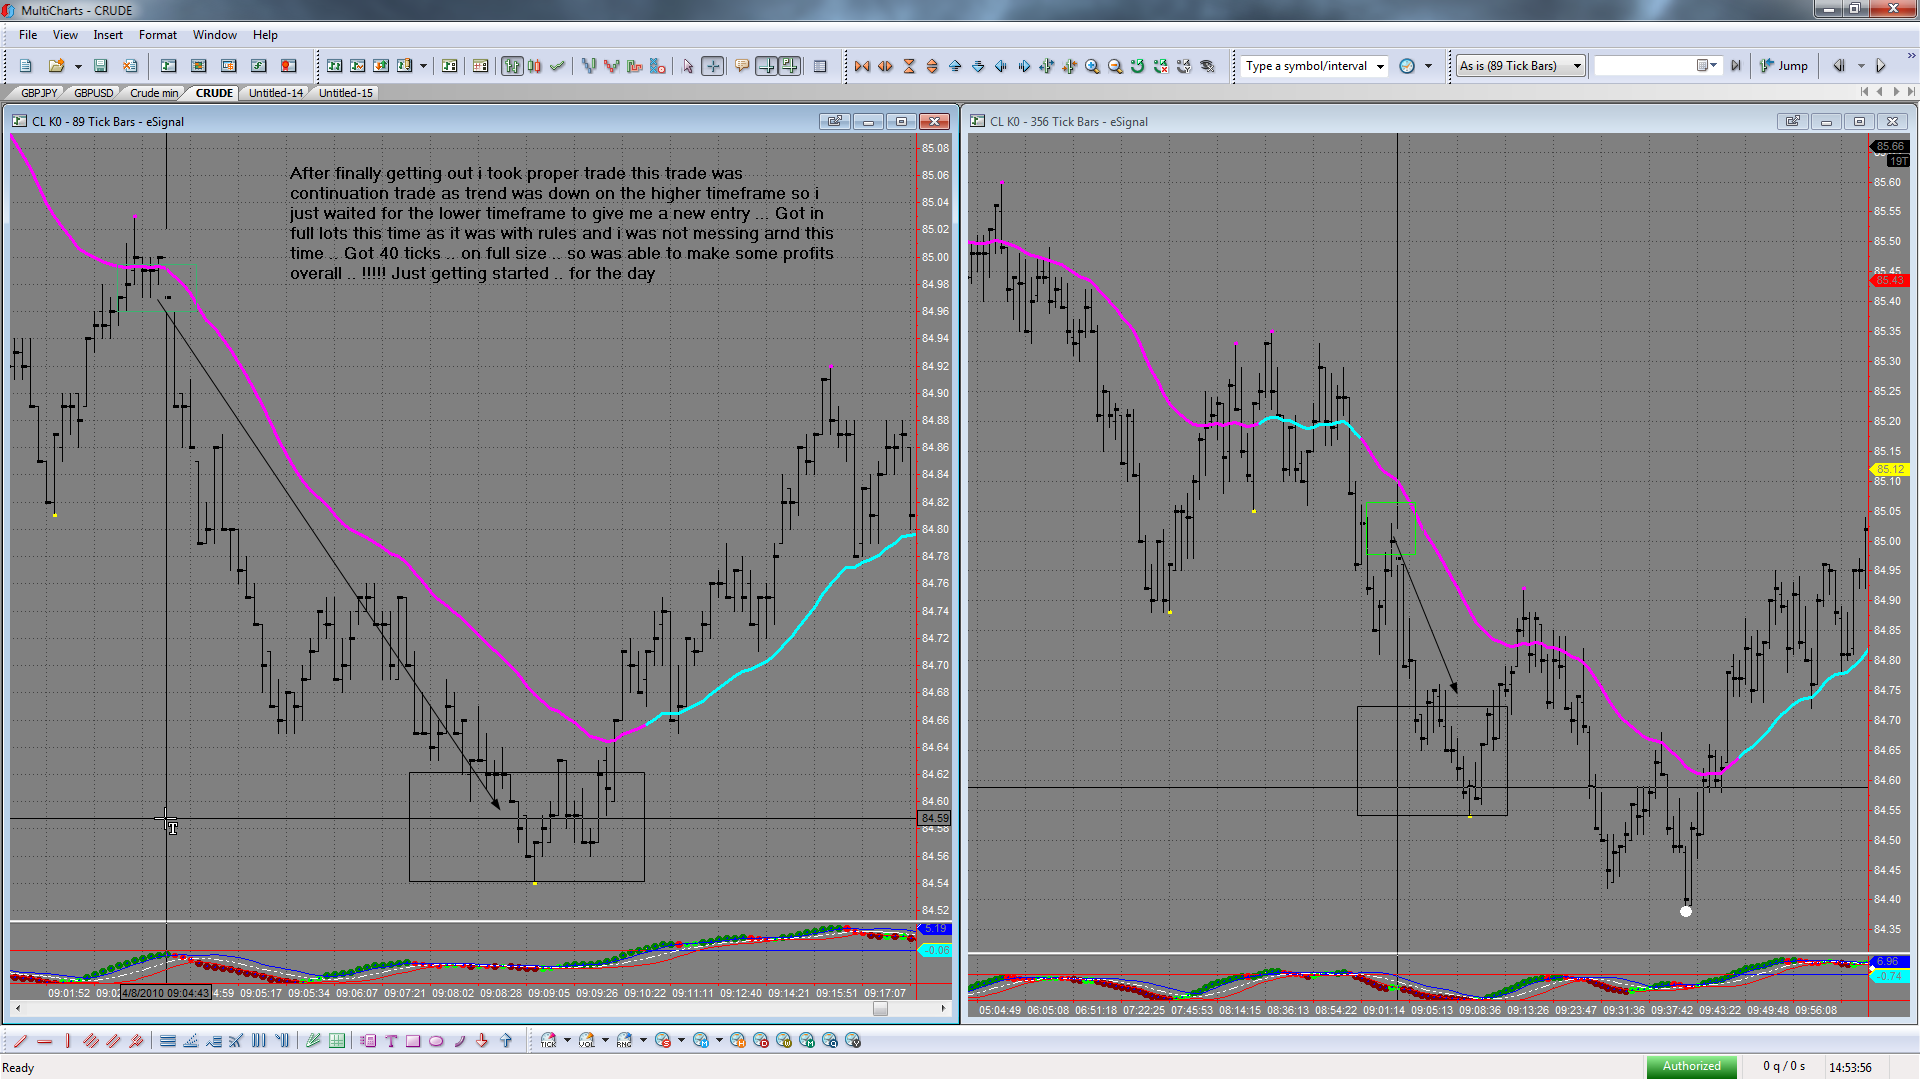This screenshot has width=1920, height=1080.
Task: Click the hourglass compress bars icon
Action: pos(909,66)
